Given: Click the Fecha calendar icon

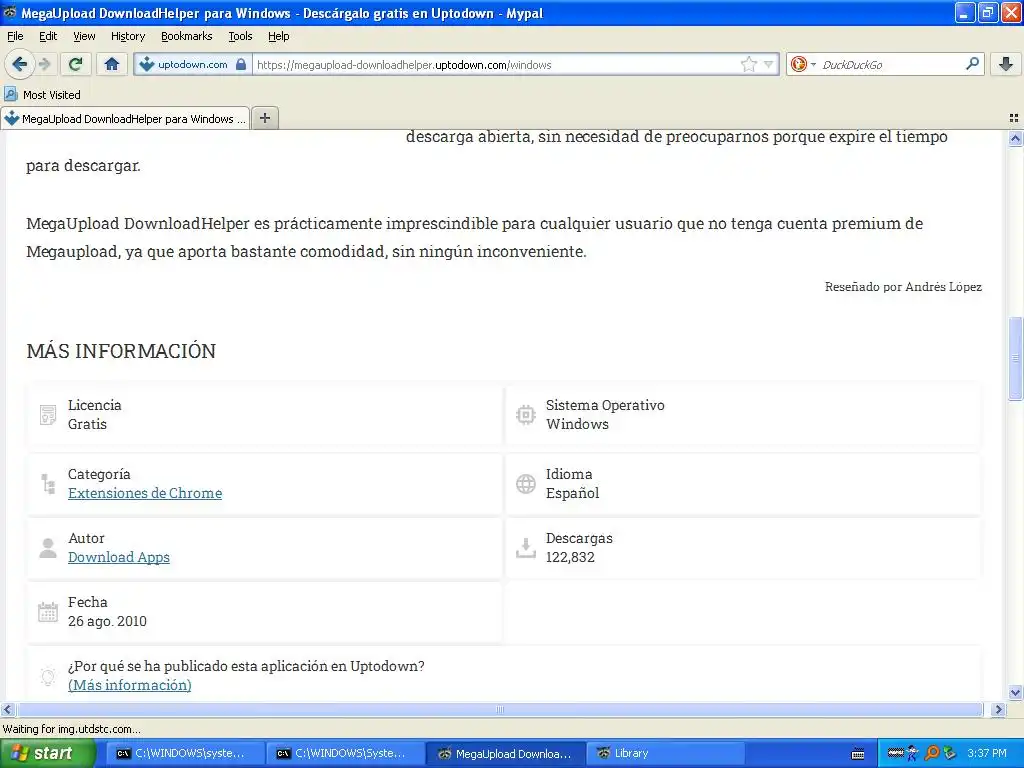Looking at the screenshot, I should click(48, 612).
